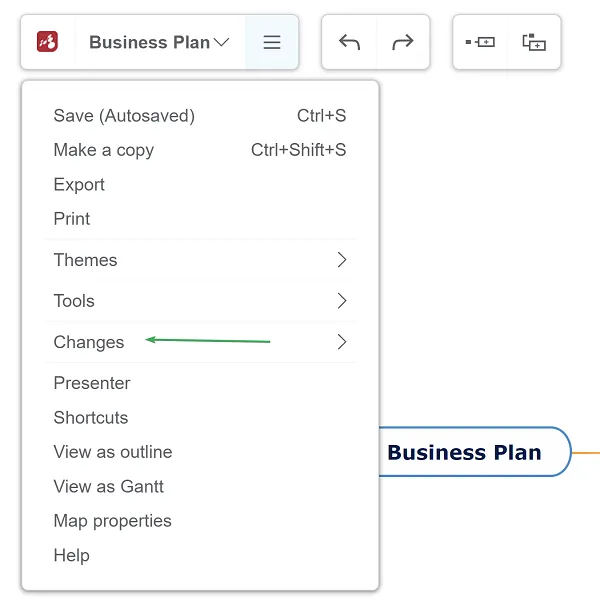Image resolution: width=600 pixels, height=608 pixels.
Task: Toggle the hamburger menu icon
Action: click(x=272, y=42)
